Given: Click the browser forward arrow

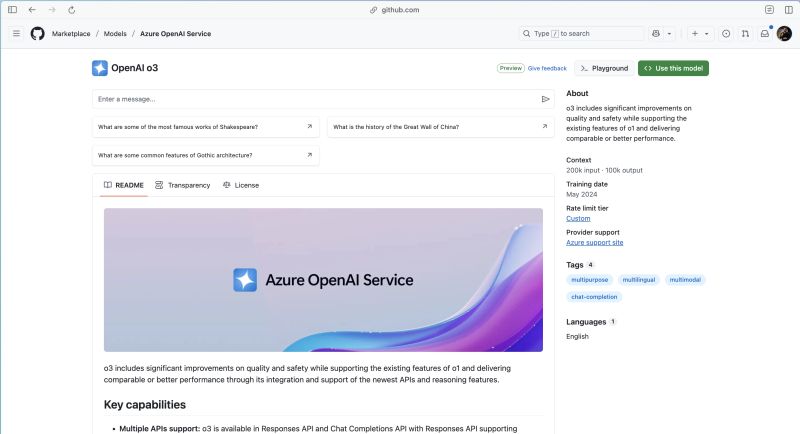Looking at the screenshot, I should pyautogui.click(x=52, y=10).
